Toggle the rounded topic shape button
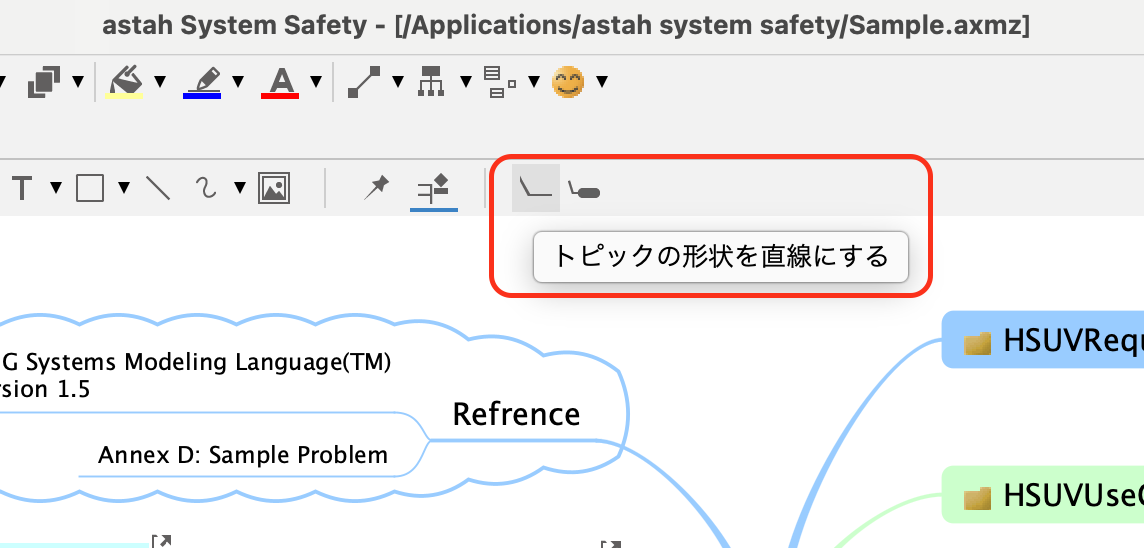This screenshot has height=548, width=1144. [x=584, y=189]
